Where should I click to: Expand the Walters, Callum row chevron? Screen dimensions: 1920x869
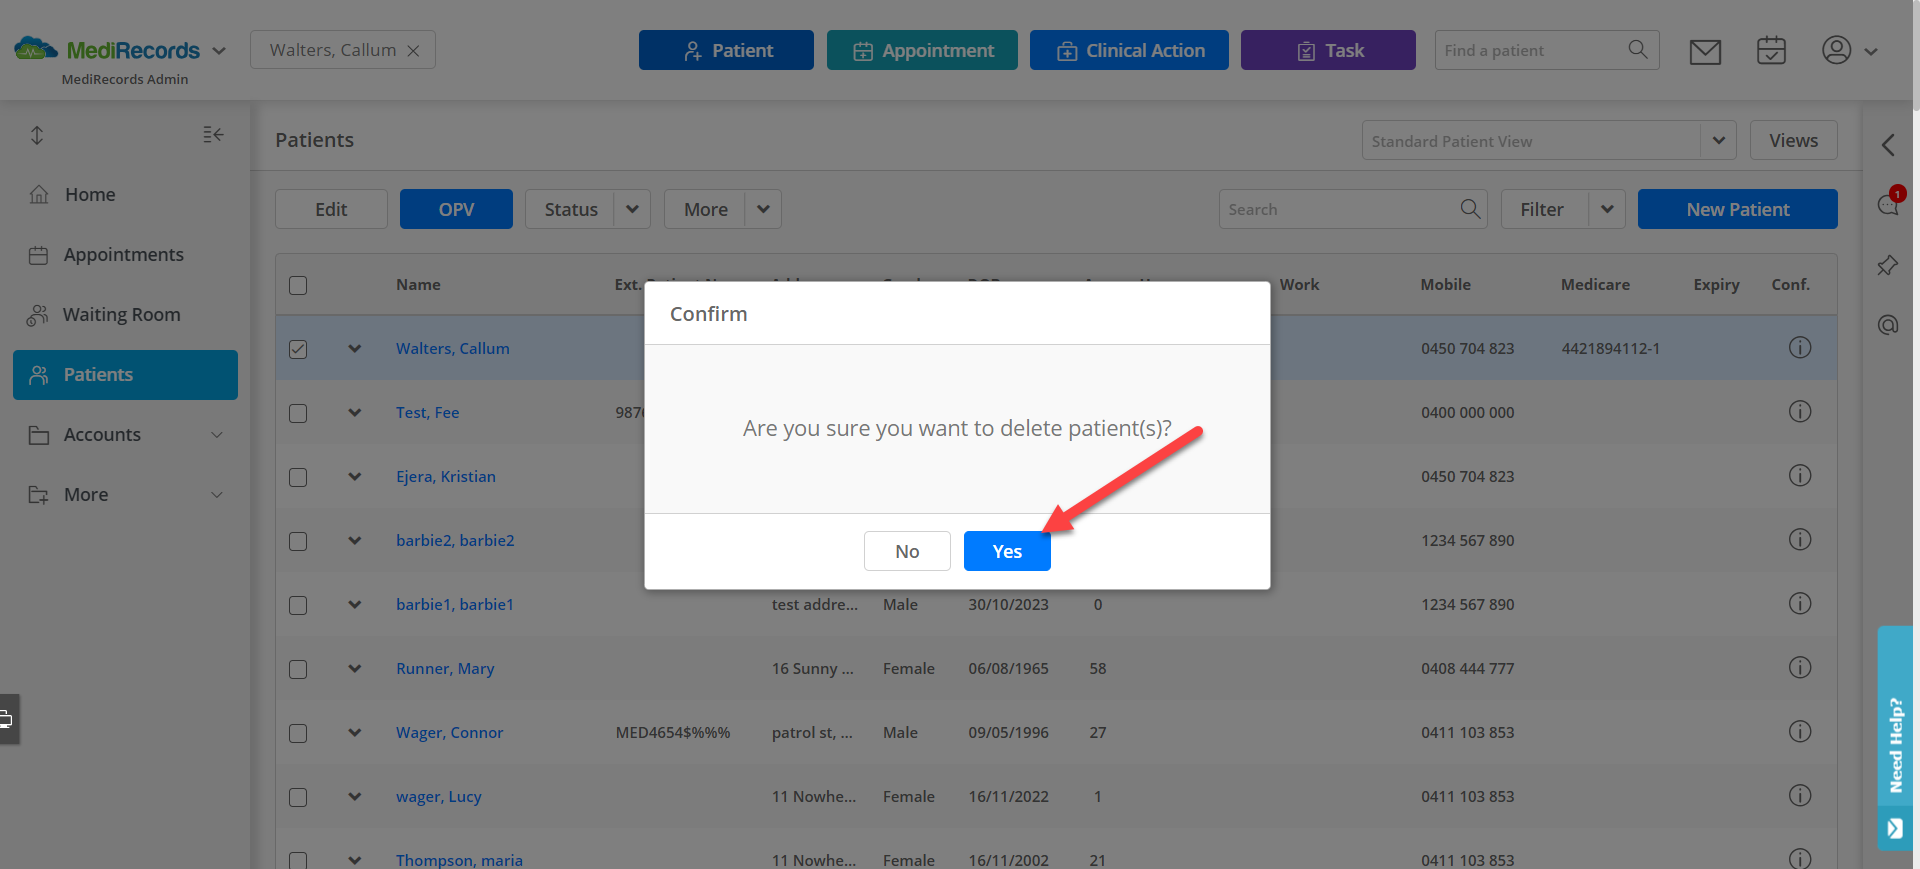(x=355, y=348)
